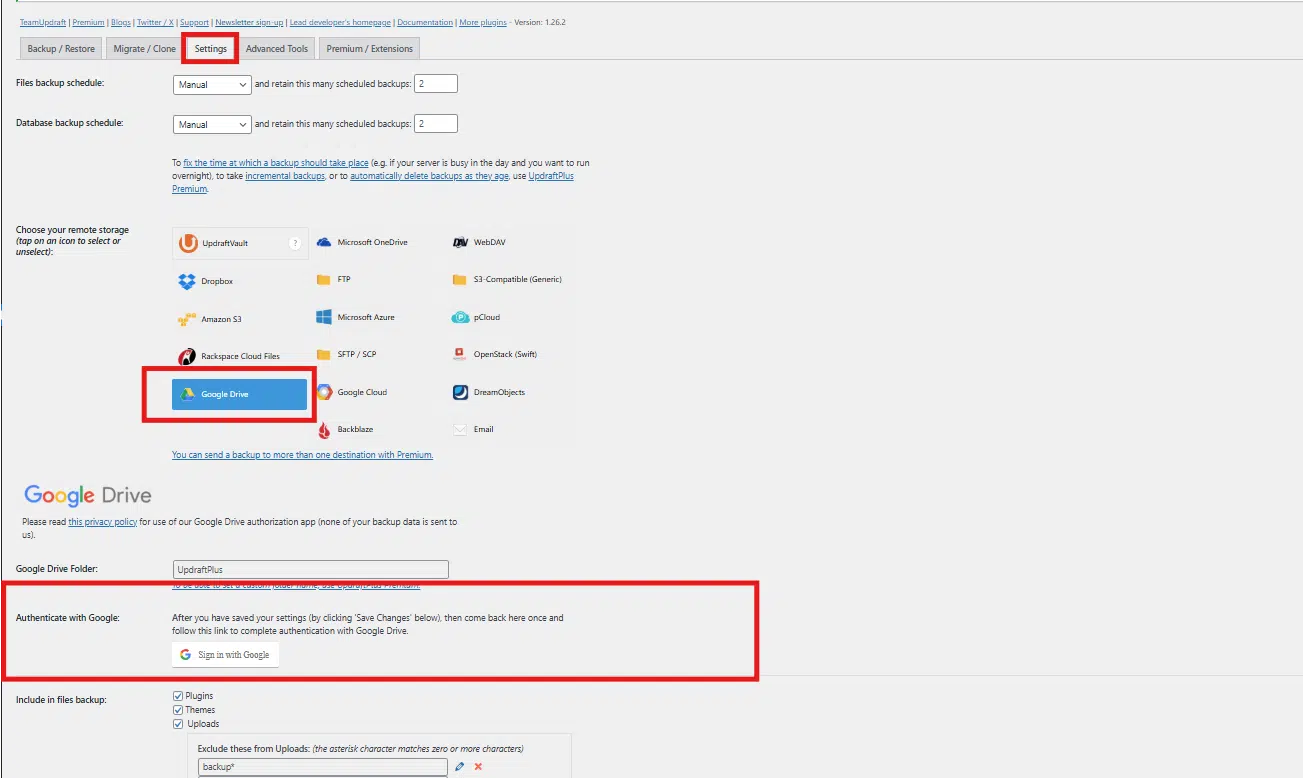The width and height of the screenshot is (1303, 778).
Task: Unselect the highlighted Google Drive storage
Action: 240,394
